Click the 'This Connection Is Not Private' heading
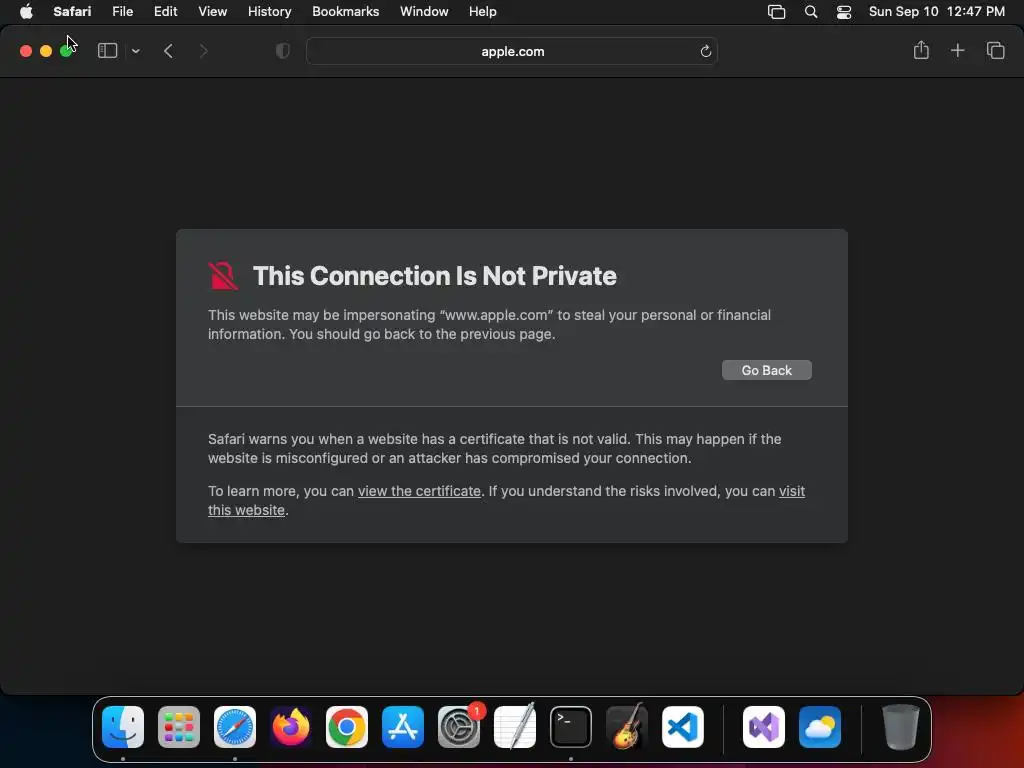 [x=434, y=276]
